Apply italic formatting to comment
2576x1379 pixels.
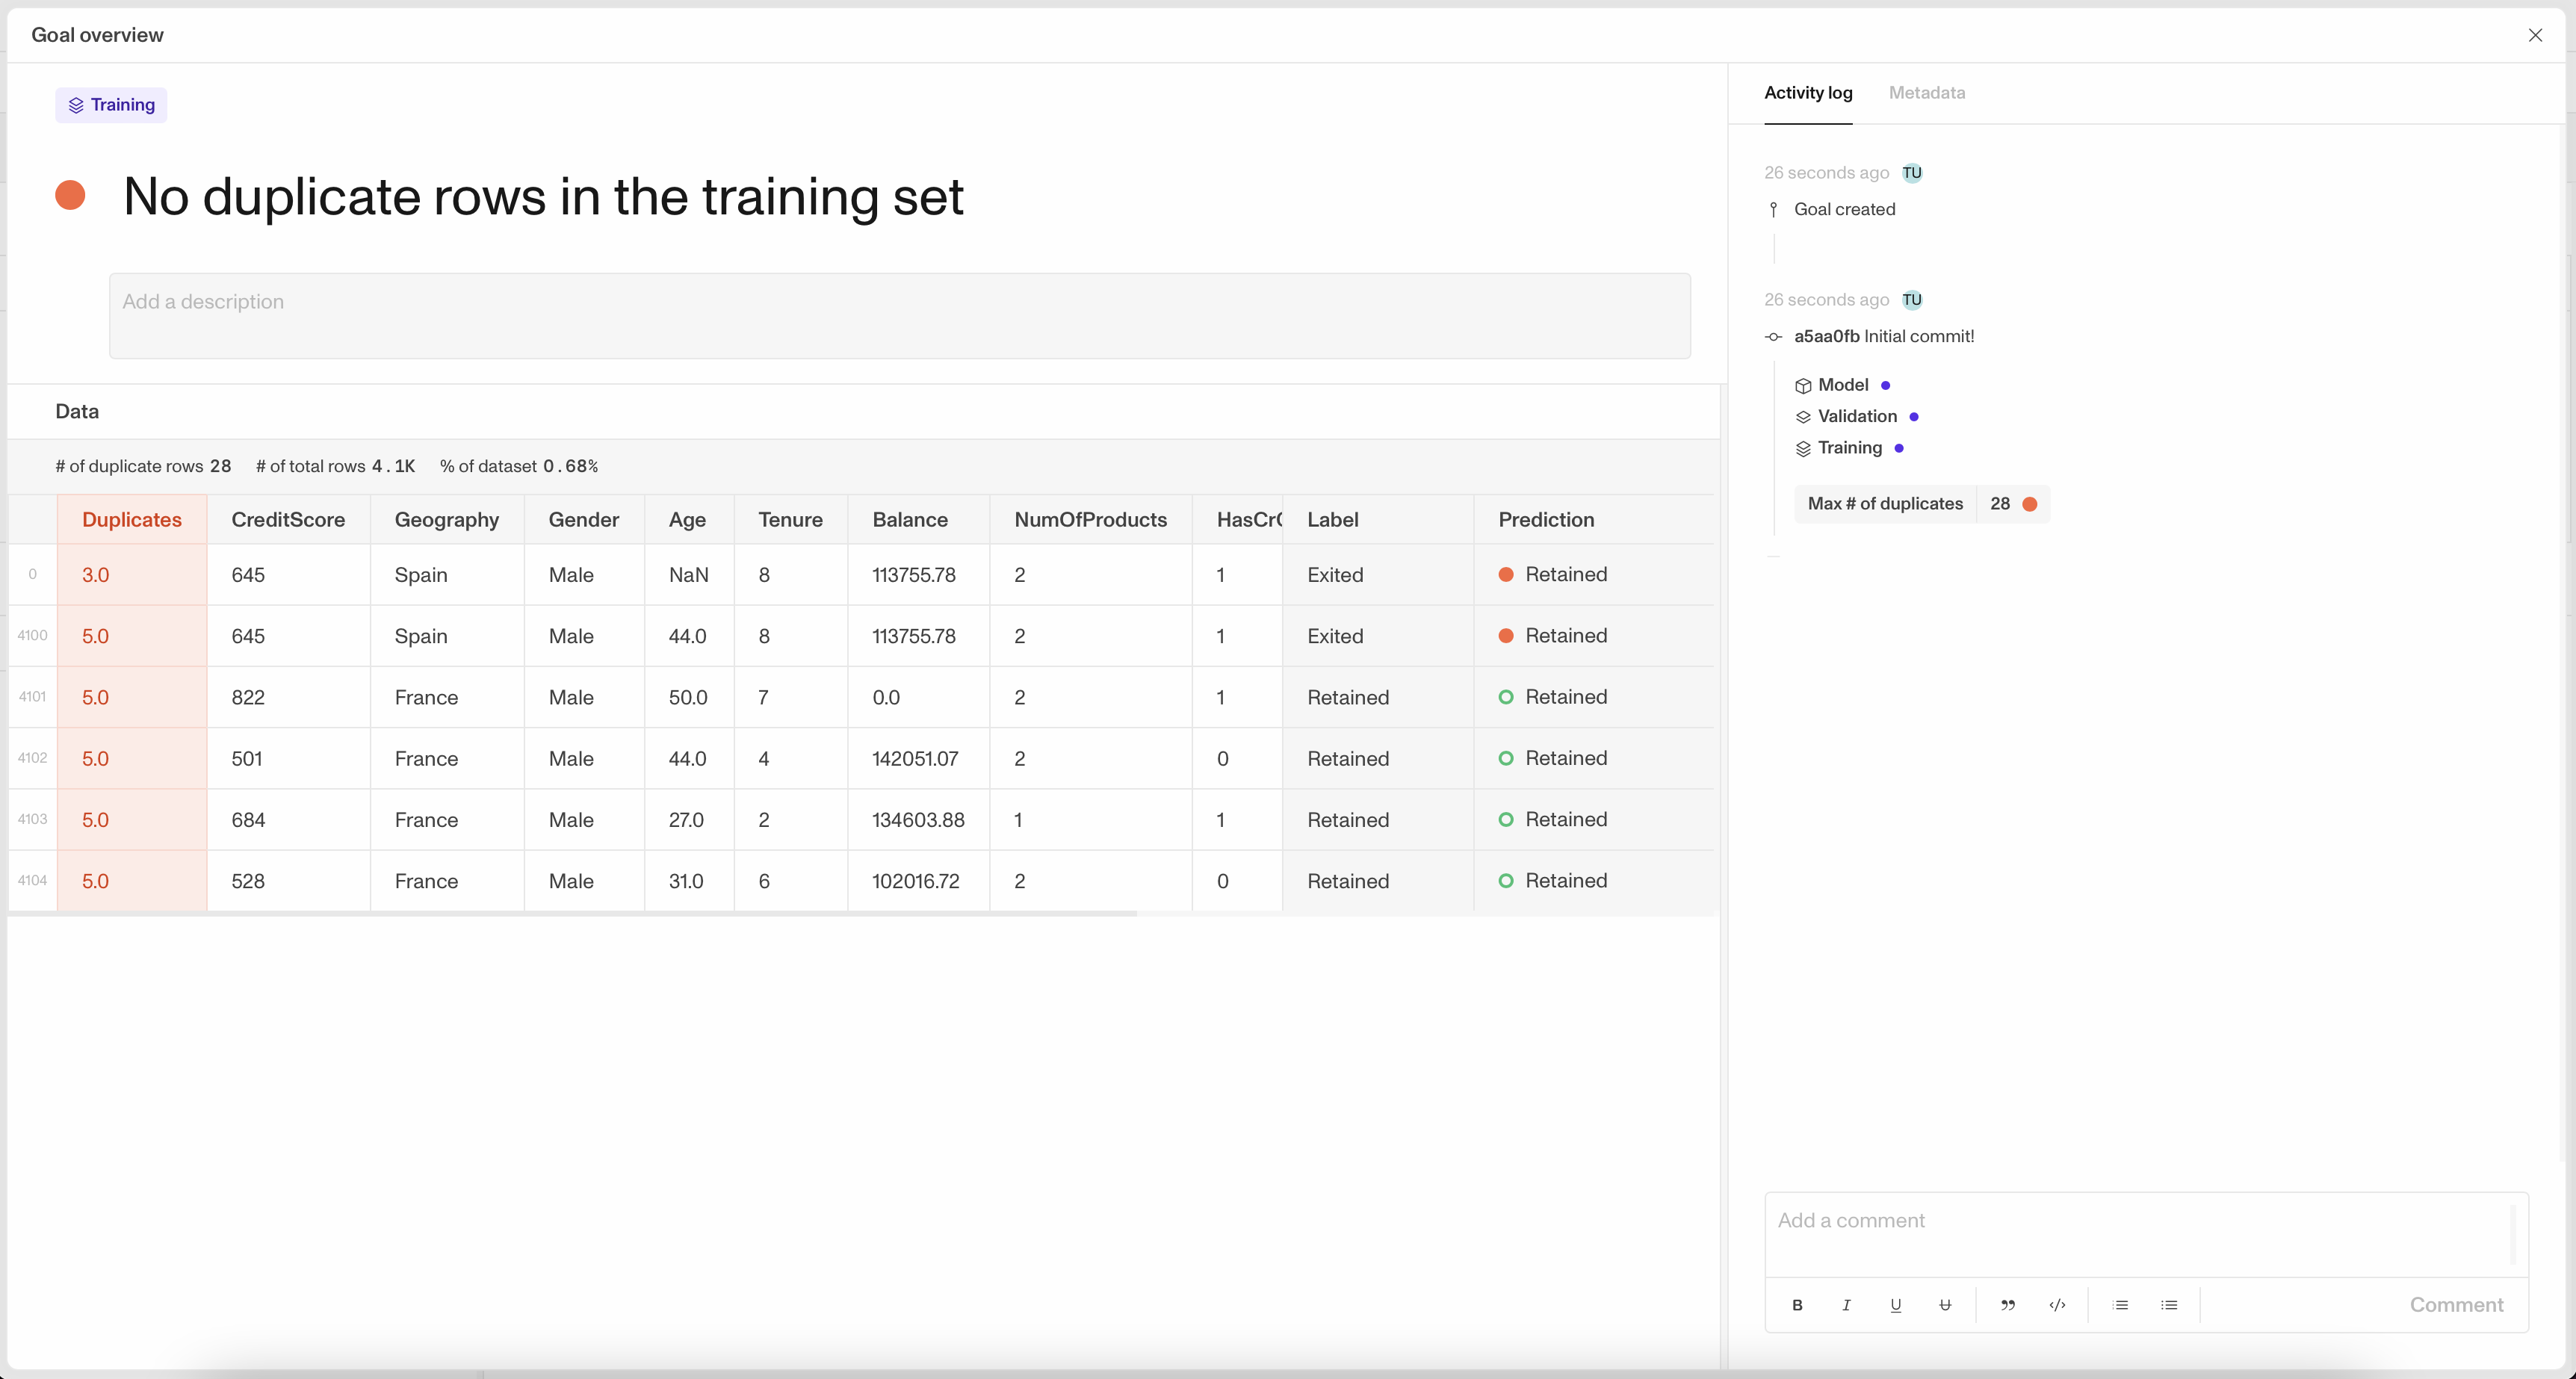[x=1846, y=1305]
